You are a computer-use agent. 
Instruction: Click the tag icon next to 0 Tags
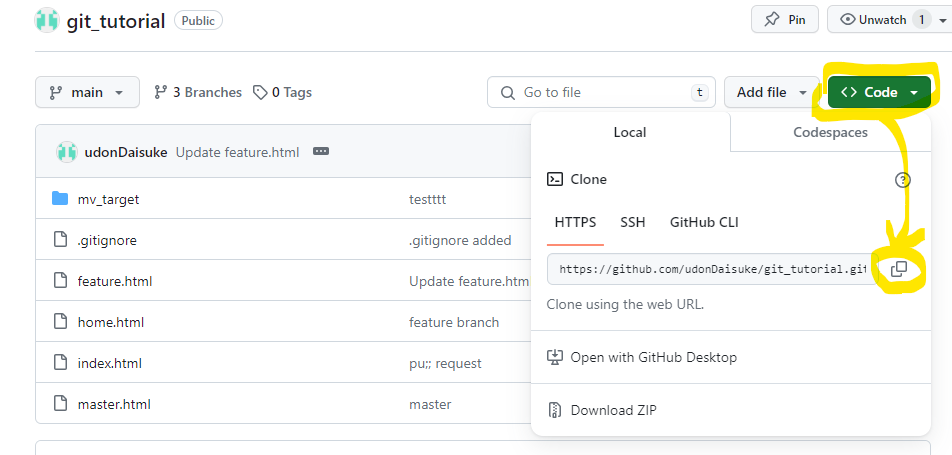[x=260, y=92]
